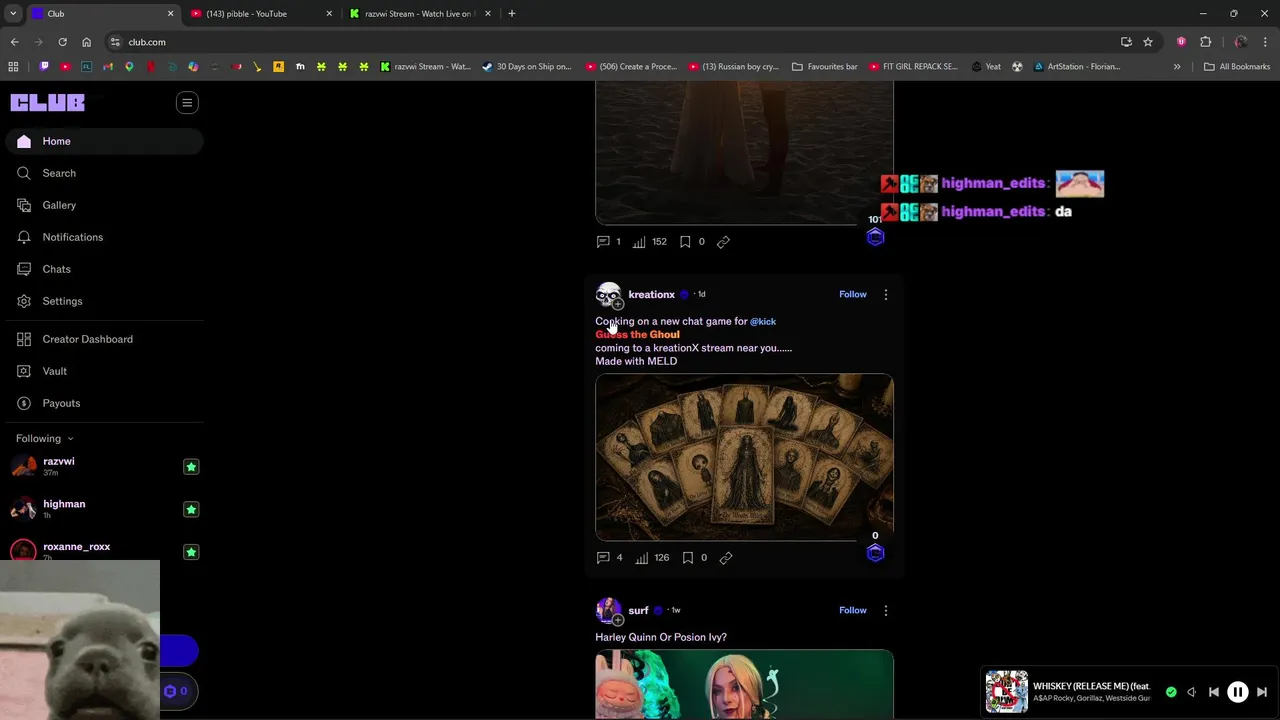Open kreationx username link
The width and height of the screenshot is (1280, 720).
point(651,295)
